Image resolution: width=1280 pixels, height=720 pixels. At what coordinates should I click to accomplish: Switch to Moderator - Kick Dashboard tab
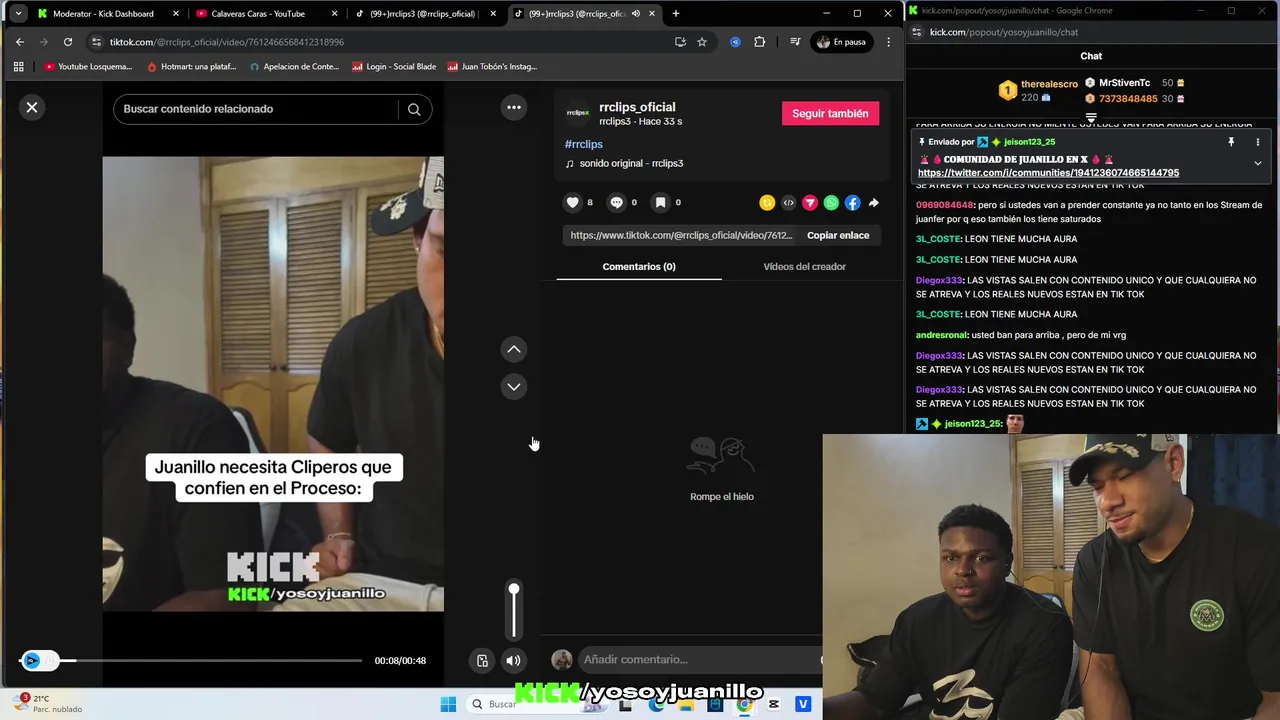[103, 14]
